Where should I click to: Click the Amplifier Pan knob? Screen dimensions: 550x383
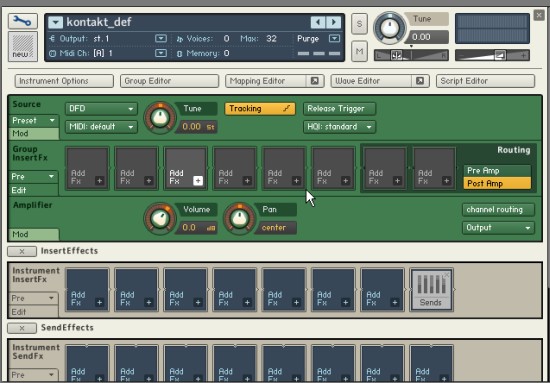[x=240, y=219]
